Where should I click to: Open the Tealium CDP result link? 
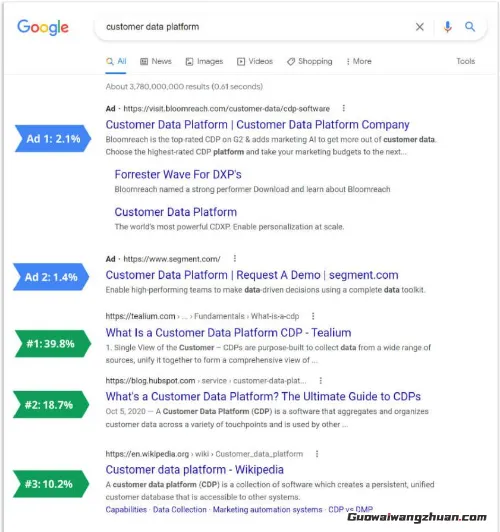click(x=228, y=332)
